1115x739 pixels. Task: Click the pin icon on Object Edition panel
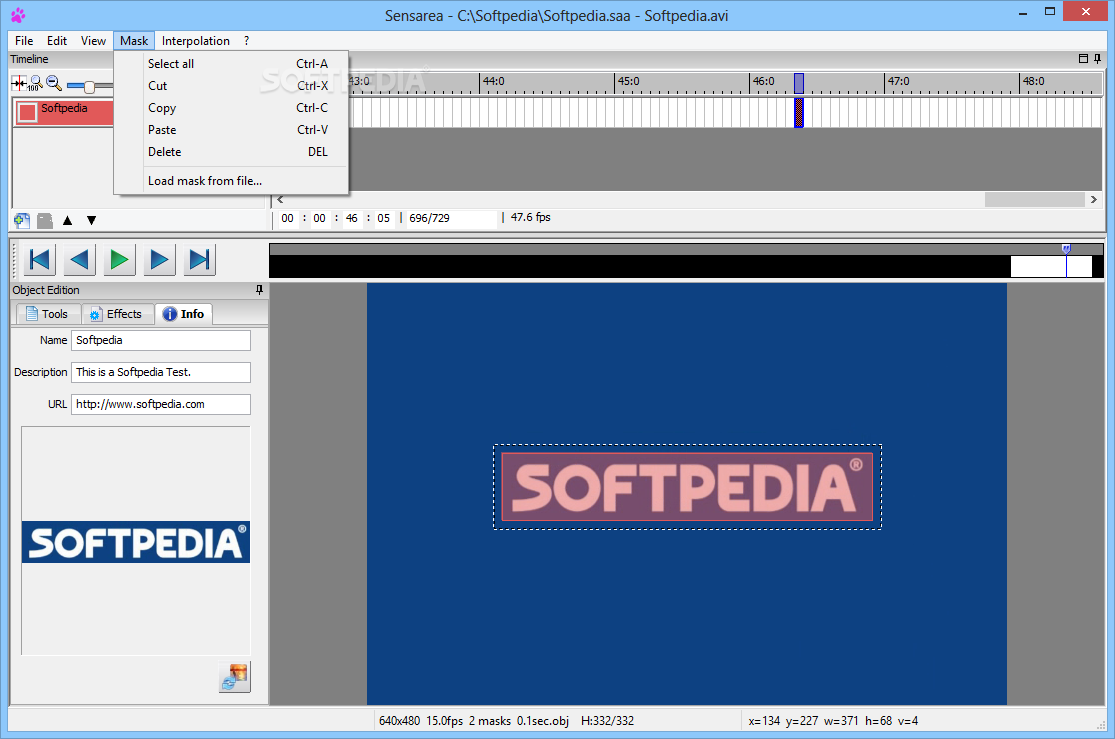[259, 289]
